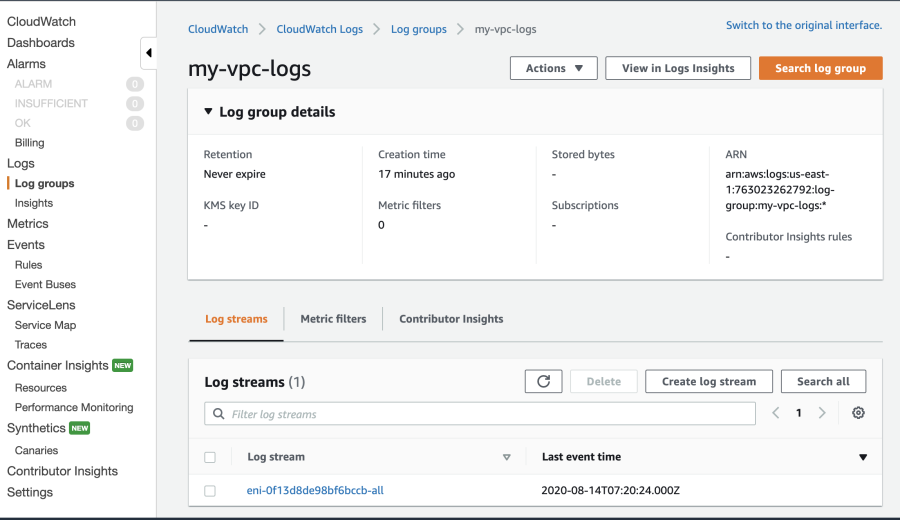900x520 pixels.
Task: Open Resources in the sidebar
Action: click(41, 388)
